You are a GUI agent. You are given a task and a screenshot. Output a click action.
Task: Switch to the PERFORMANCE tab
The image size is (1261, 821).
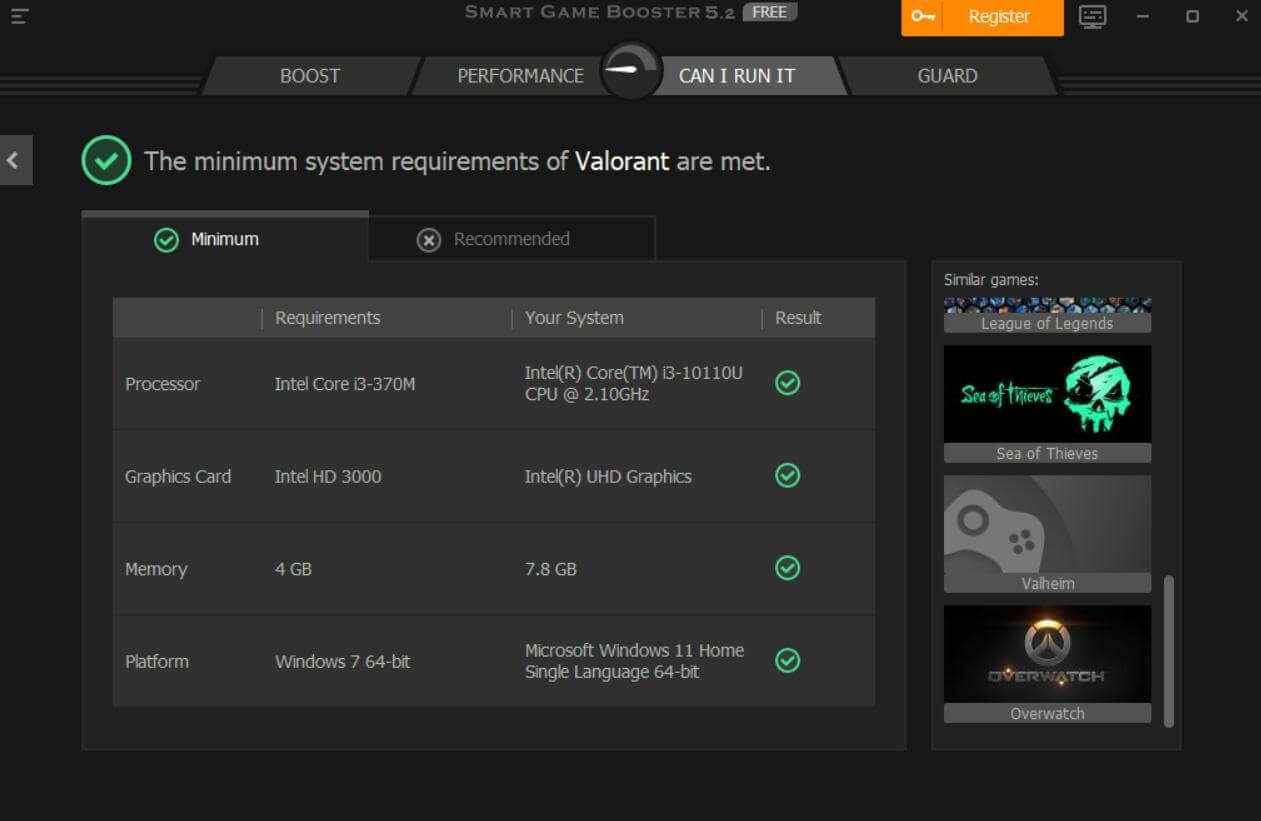pyautogui.click(x=520, y=76)
